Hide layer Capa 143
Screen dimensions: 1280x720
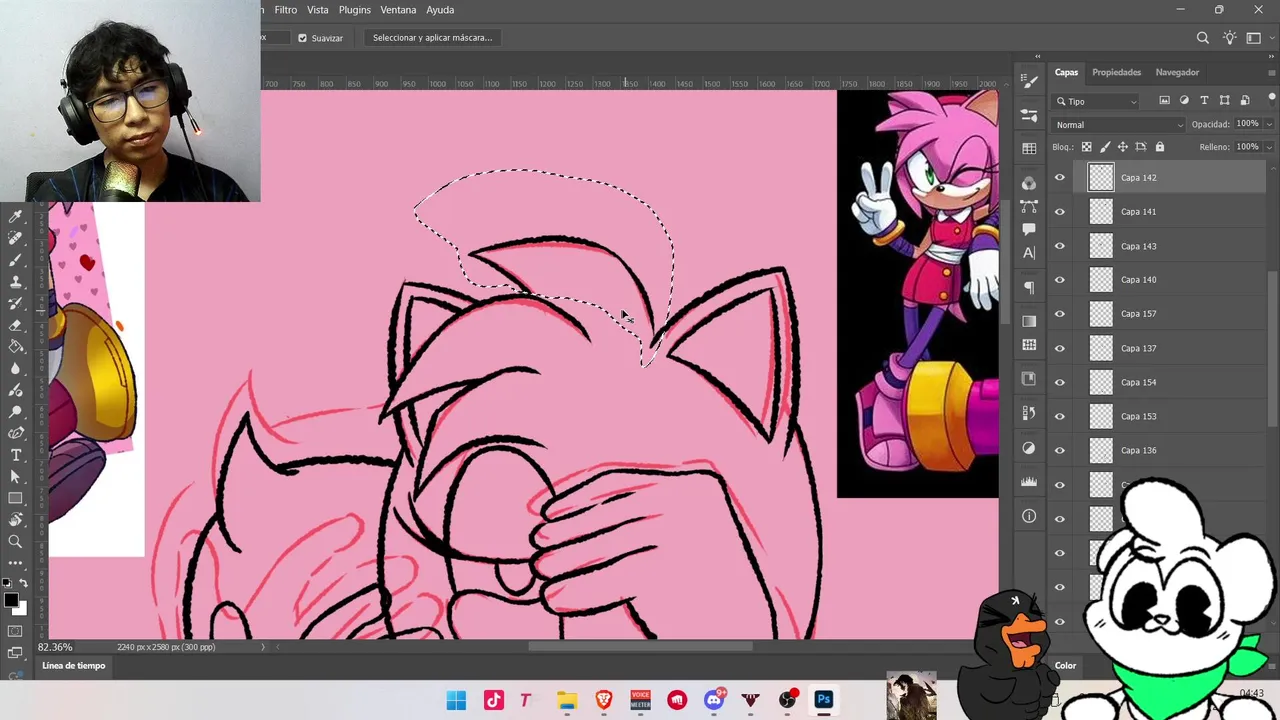[1060, 246]
